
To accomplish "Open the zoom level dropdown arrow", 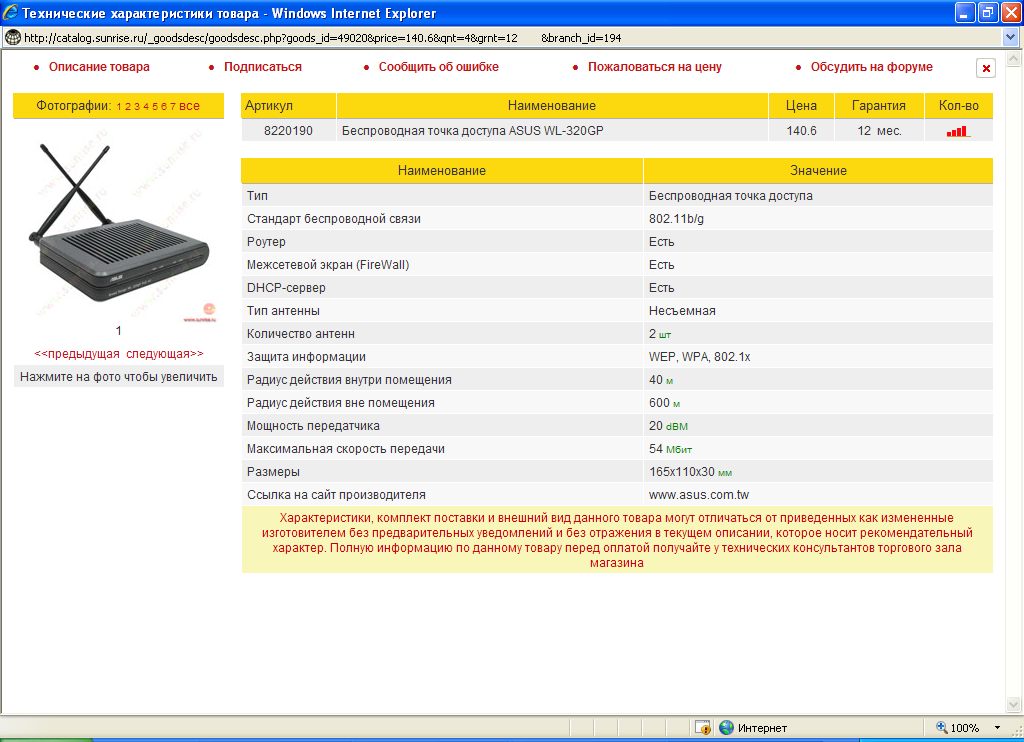I will click(997, 728).
